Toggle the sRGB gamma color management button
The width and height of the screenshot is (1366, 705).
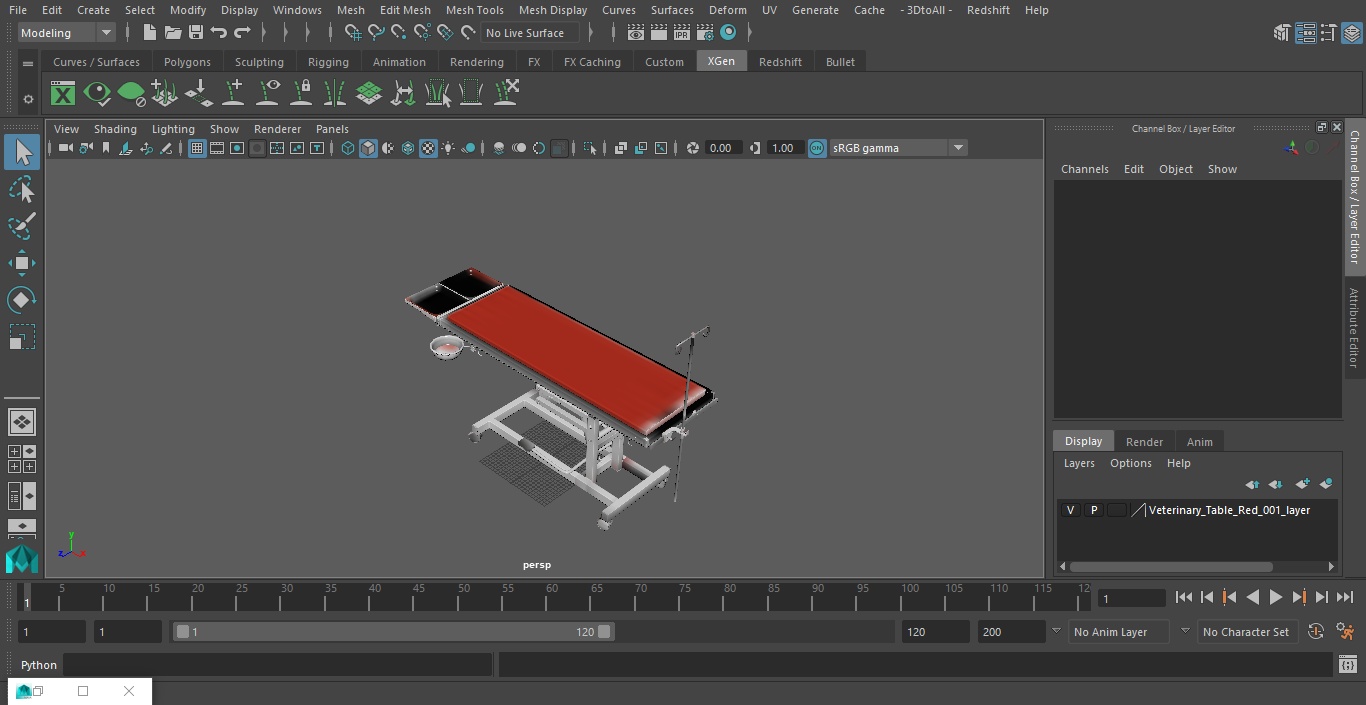(817, 148)
